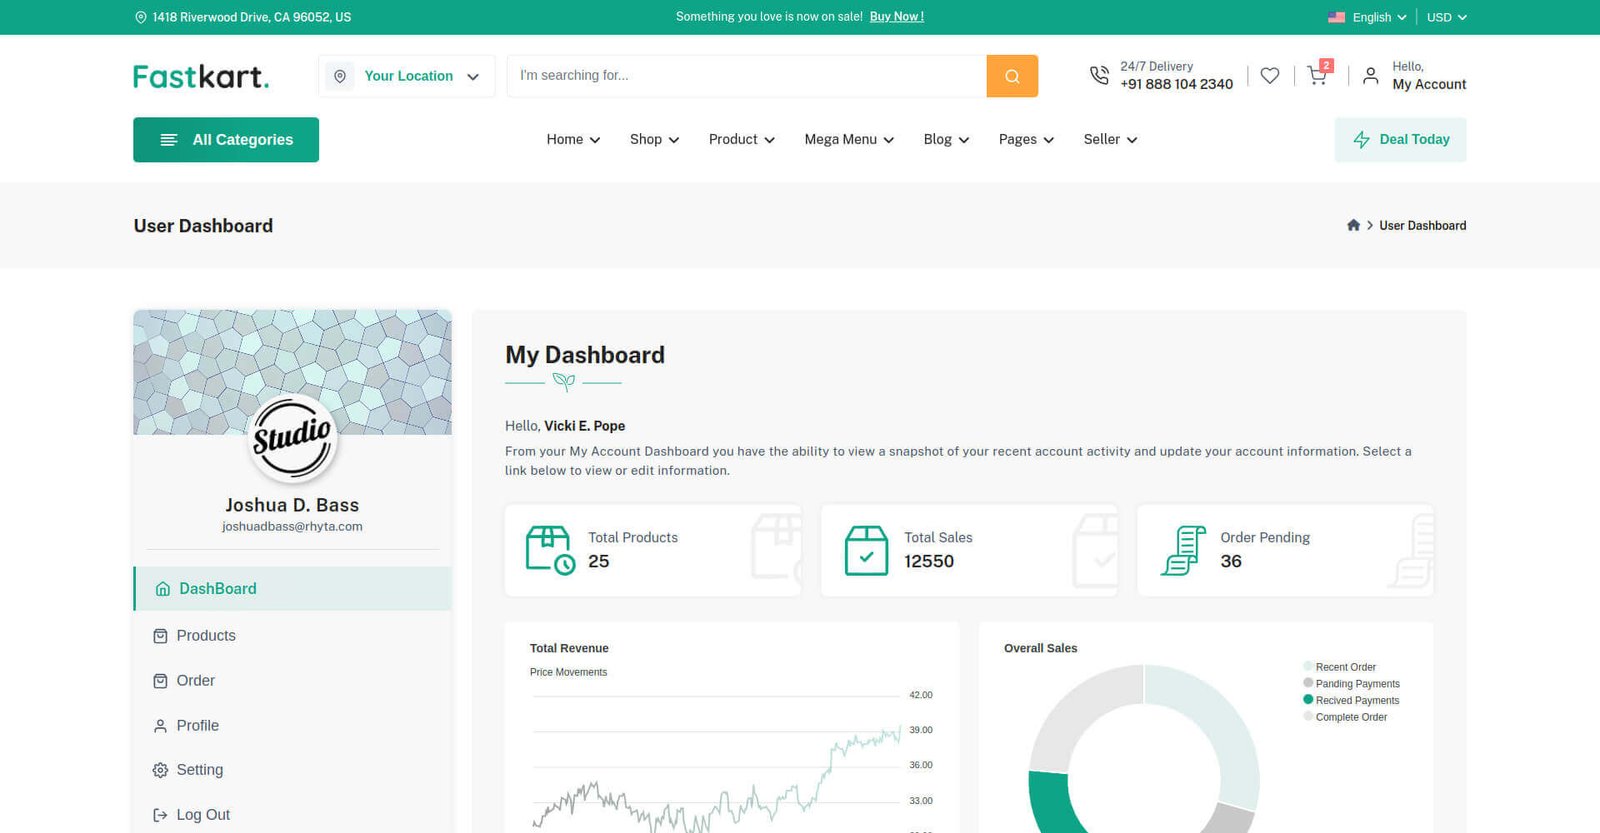Image resolution: width=1600 pixels, height=833 pixels.
Task: Click the orange search magnifier button
Action: pyautogui.click(x=1012, y=76)
